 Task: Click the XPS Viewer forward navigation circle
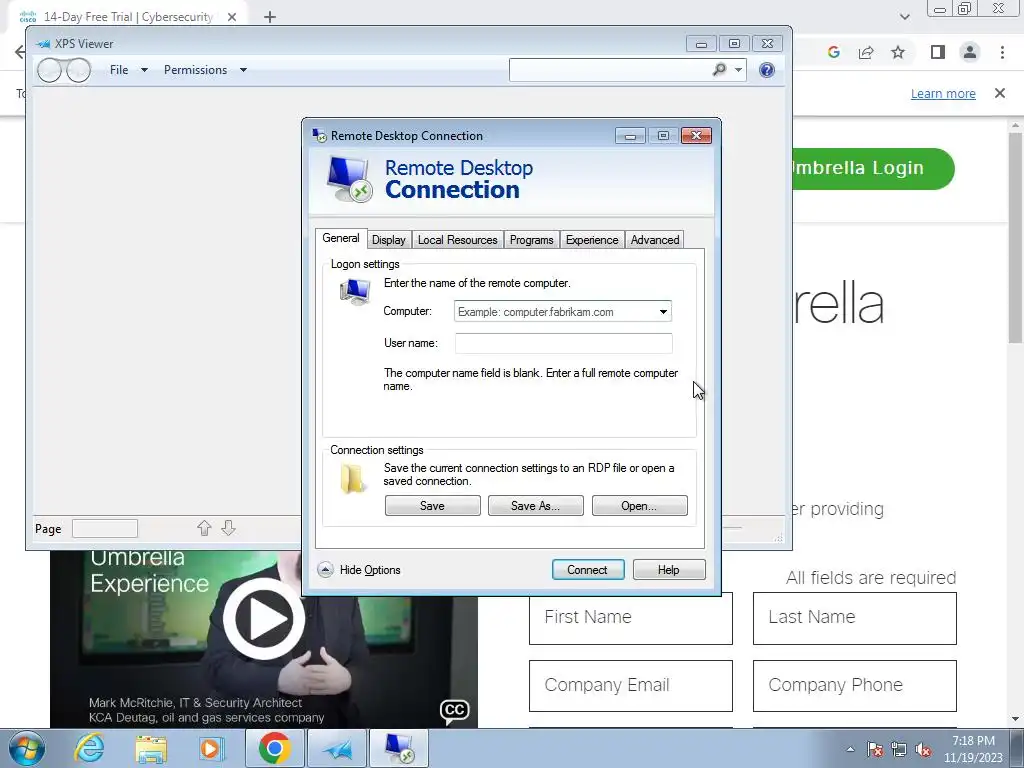pos(78,70)
